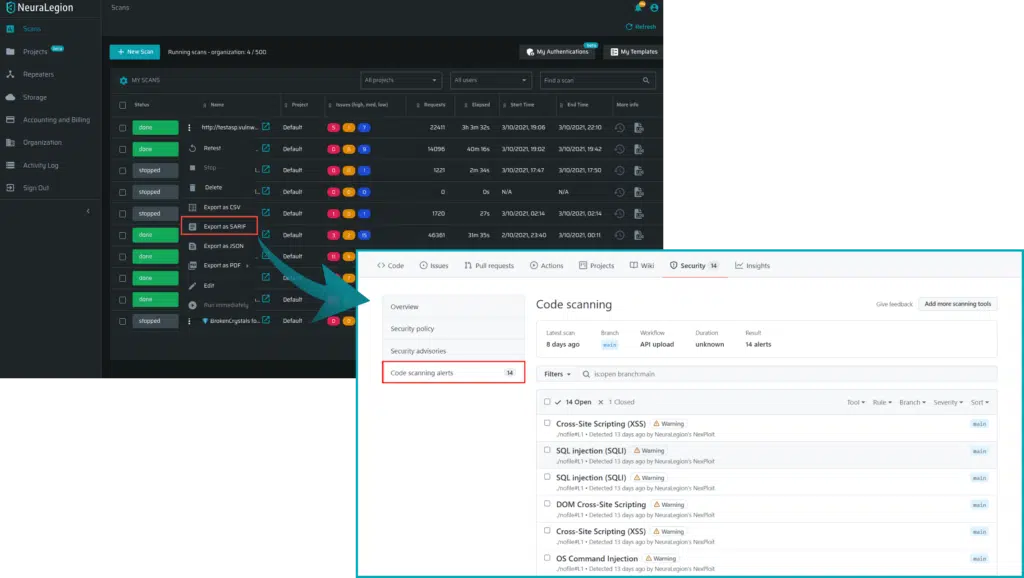Choose Retest from the context menu
Viewport: 1024px width, 578px height.
(206, 148)
